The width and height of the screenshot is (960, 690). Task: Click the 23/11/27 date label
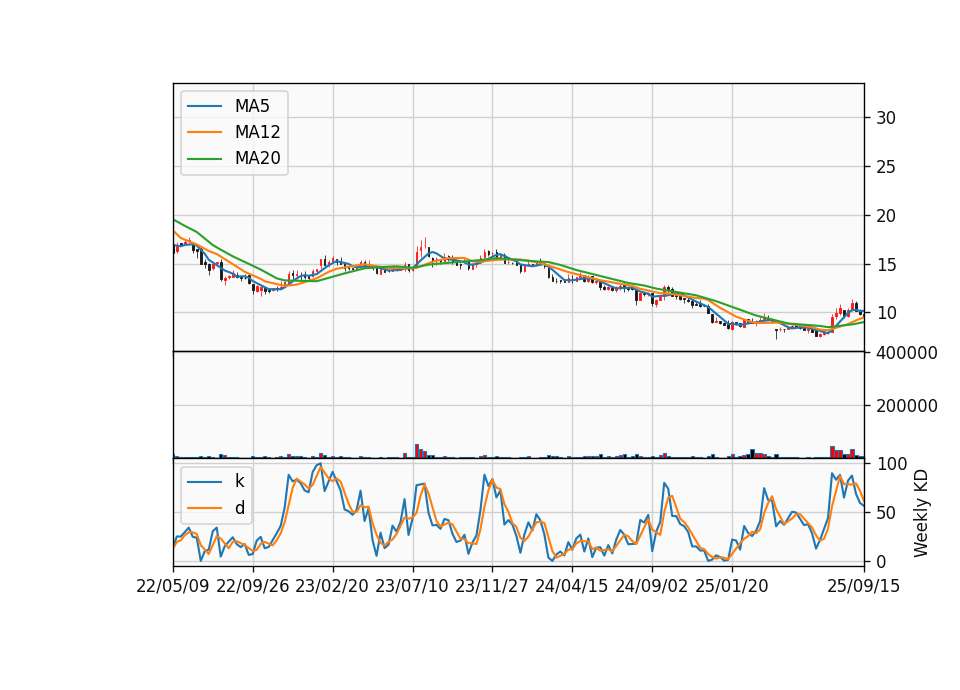coord(492,586)
